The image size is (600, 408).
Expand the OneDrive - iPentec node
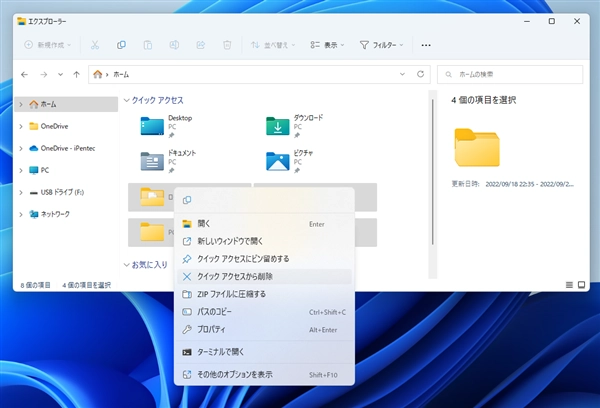click(x=21, y=148)
